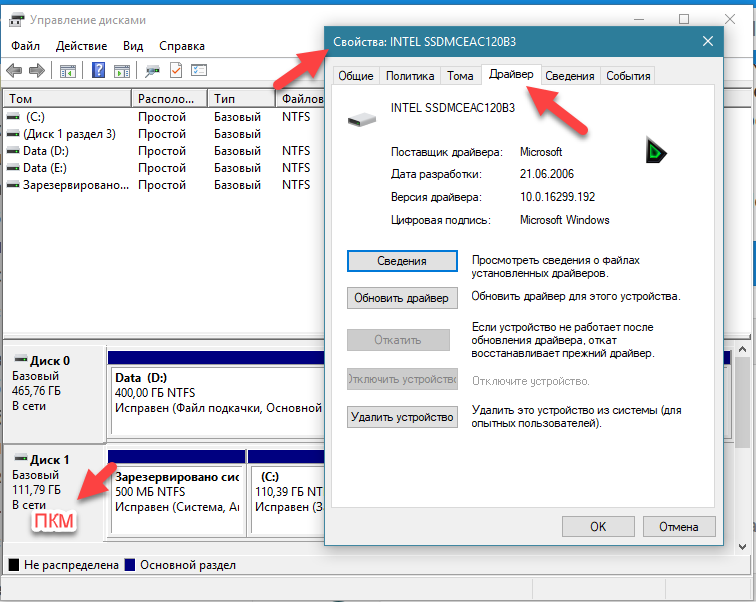This screenshot has height=602, width=756.
Task: Click the rescan disks magnifier icon
Action: click(152, 71)
